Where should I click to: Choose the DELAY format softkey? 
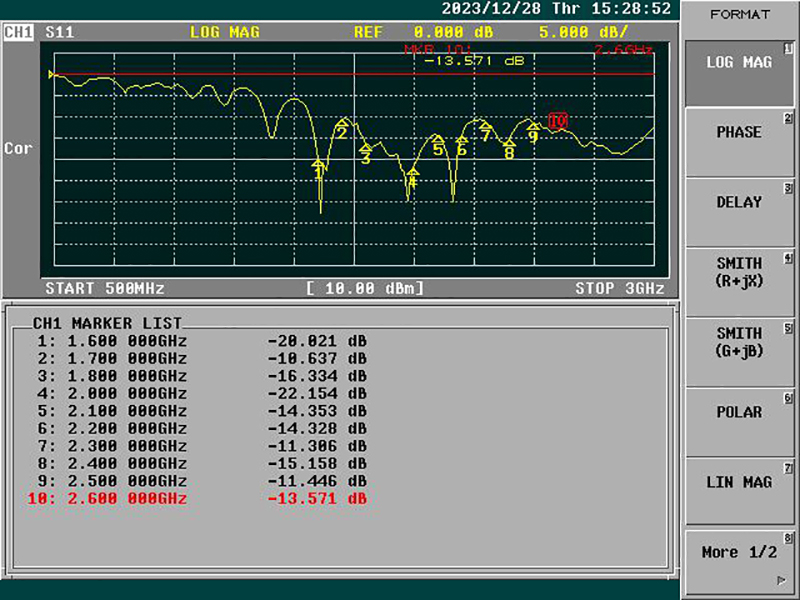coord(739,213)
